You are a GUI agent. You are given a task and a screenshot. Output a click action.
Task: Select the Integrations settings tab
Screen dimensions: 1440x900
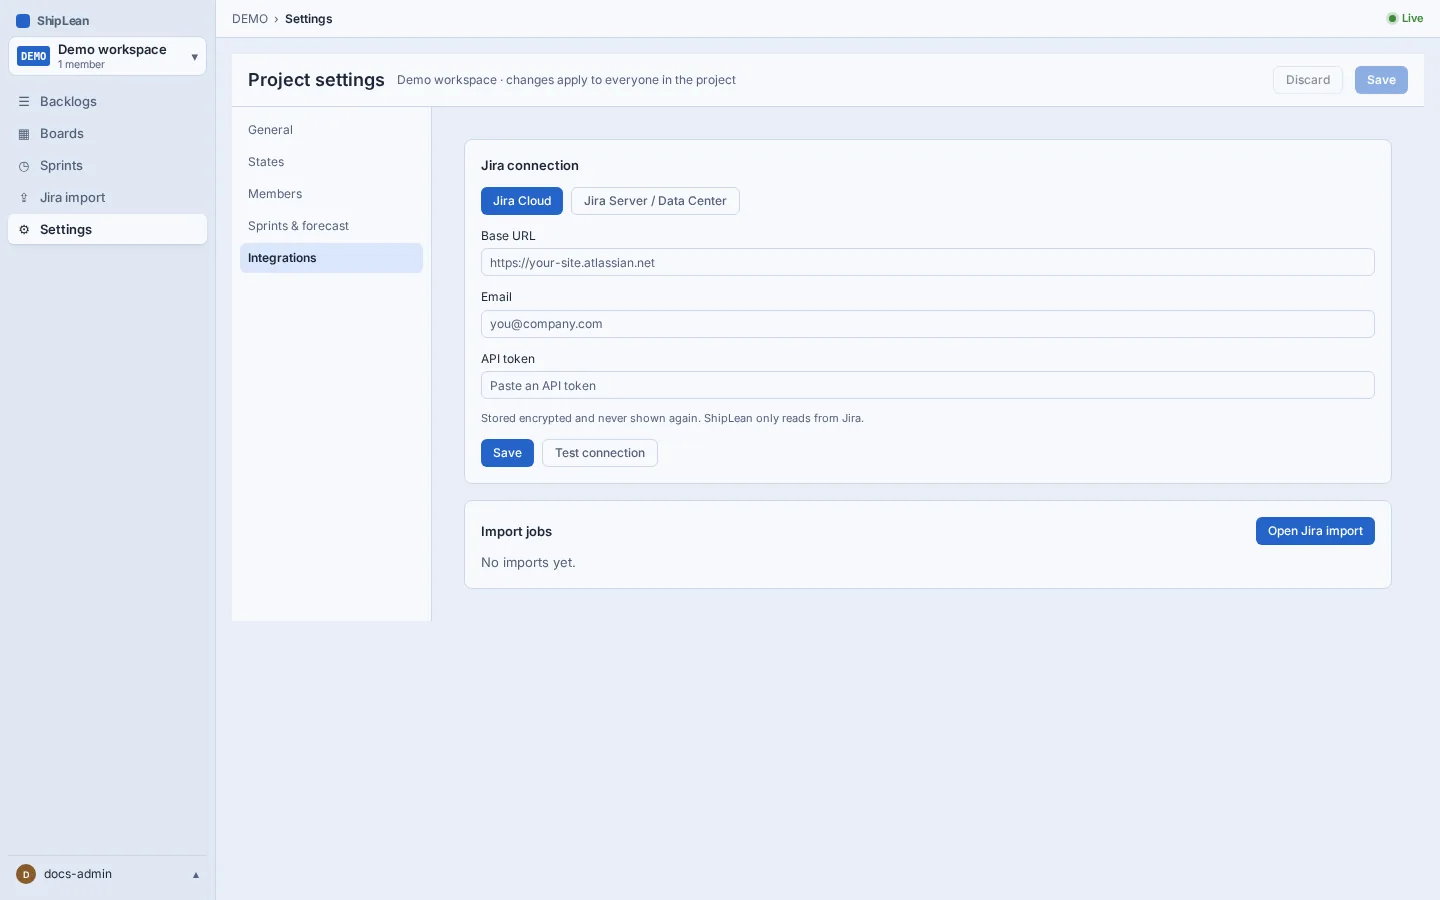click(331, 258)
